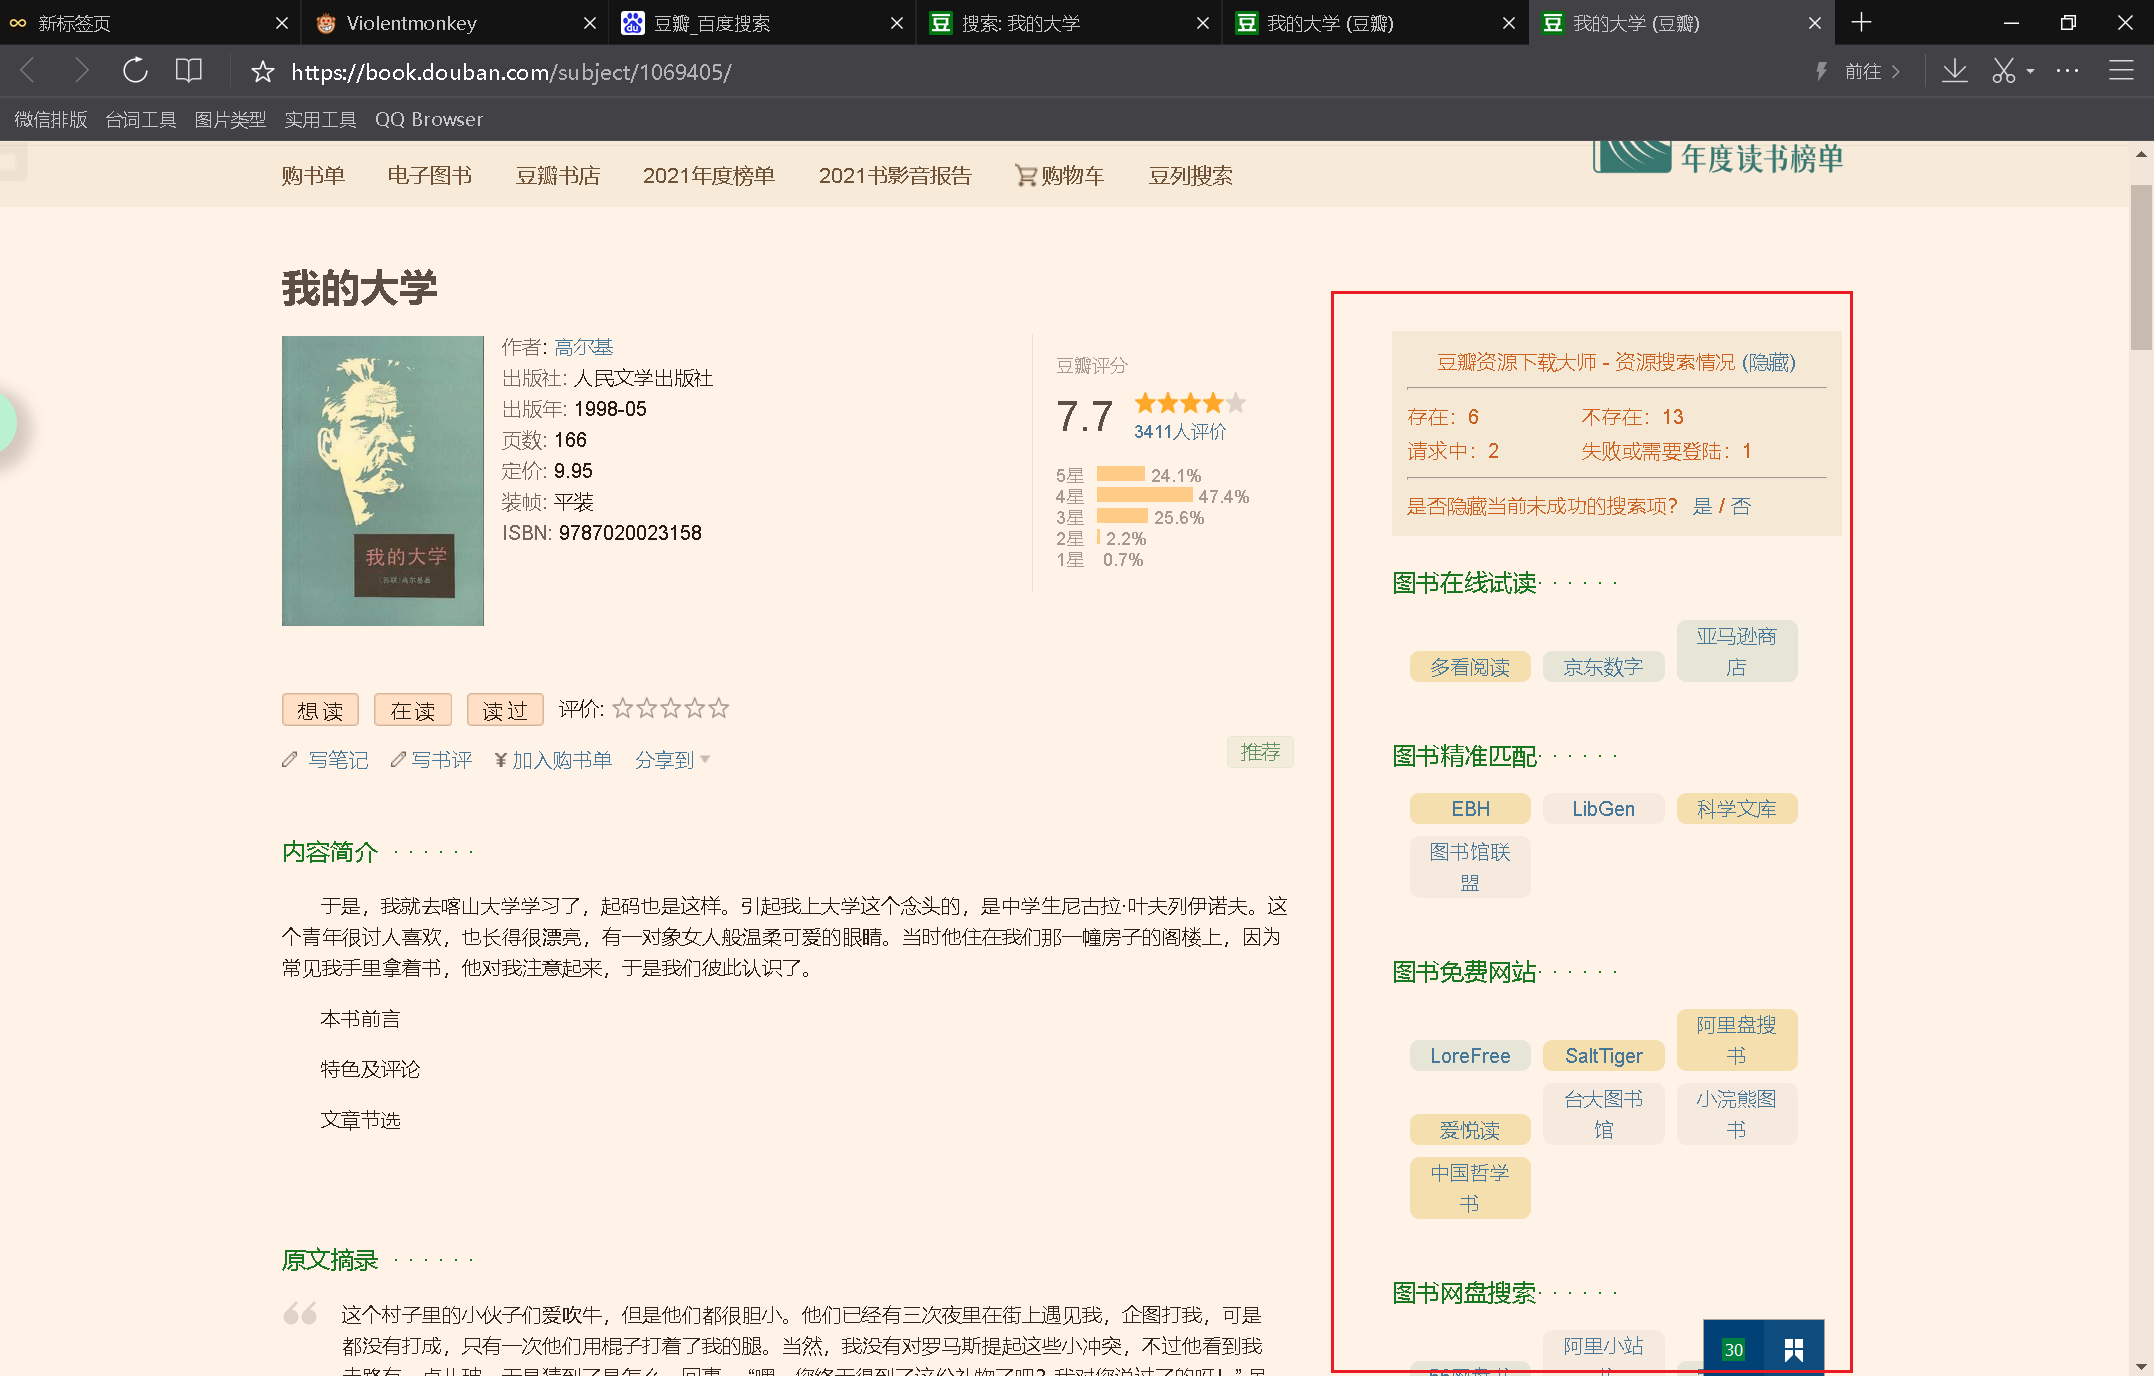
Task: Open the 实用工具 bookmark folder
Action: click(x=320, y=120)
